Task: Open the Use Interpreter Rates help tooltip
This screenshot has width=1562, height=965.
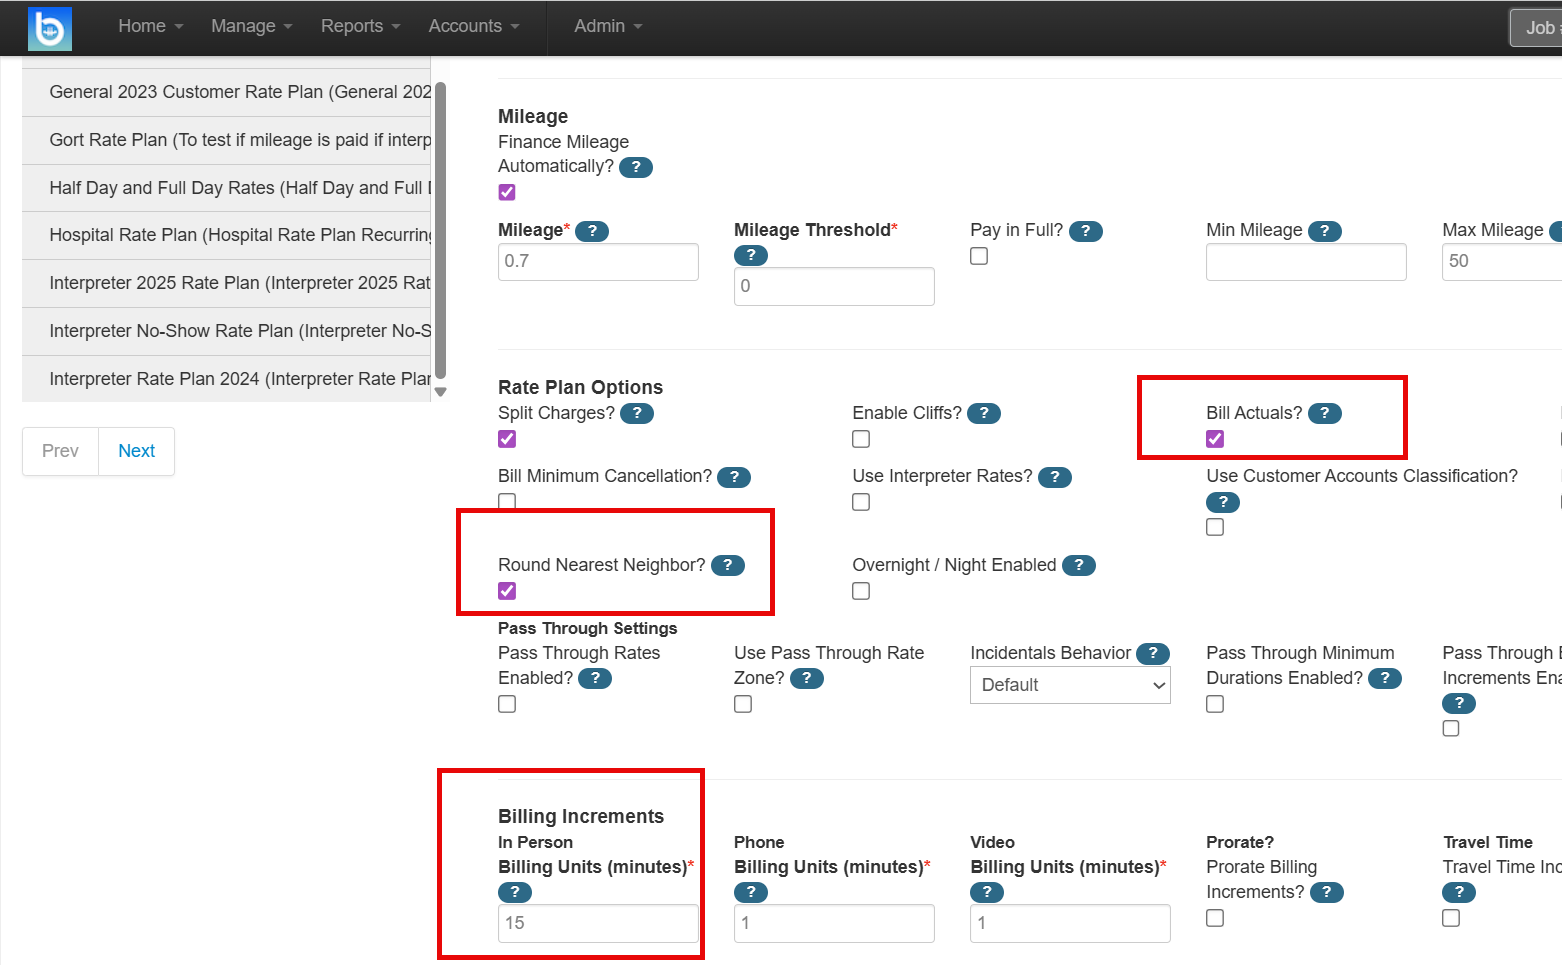Action: (1055, 477)
